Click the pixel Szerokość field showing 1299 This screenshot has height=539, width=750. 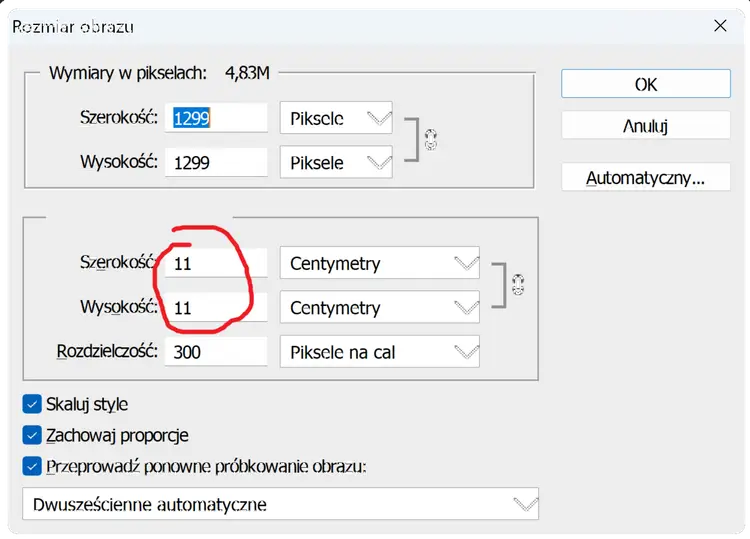tap(216, 118)
